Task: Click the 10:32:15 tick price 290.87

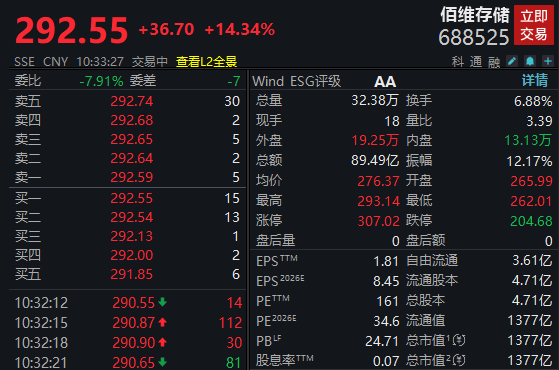Action: tap(133, 323)
